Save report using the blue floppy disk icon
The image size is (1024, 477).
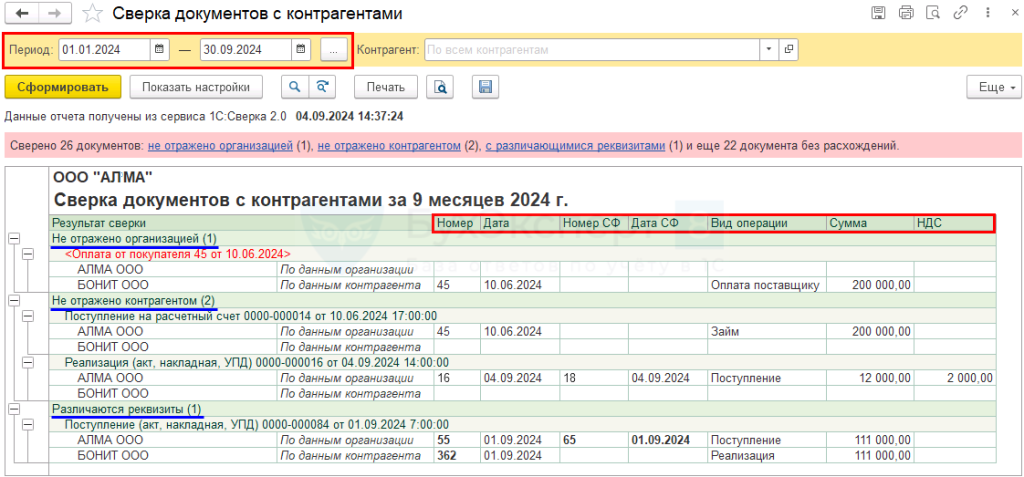coord(485,87)
